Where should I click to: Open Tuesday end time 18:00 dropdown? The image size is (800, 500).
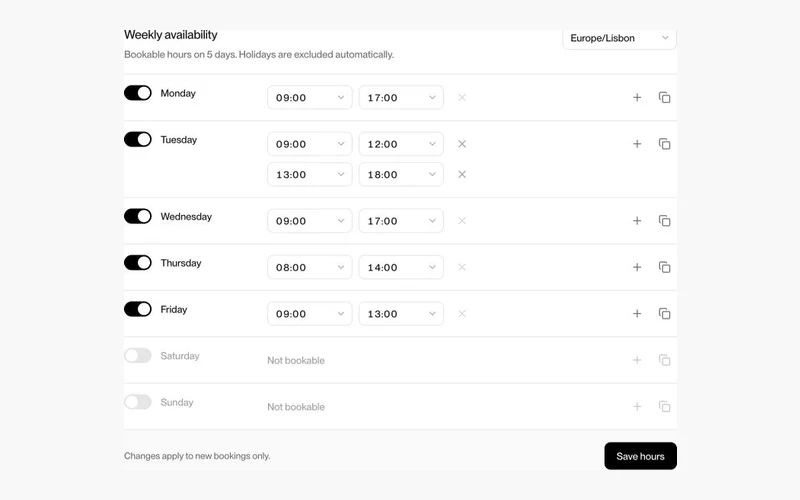click(x=401, y=174)
